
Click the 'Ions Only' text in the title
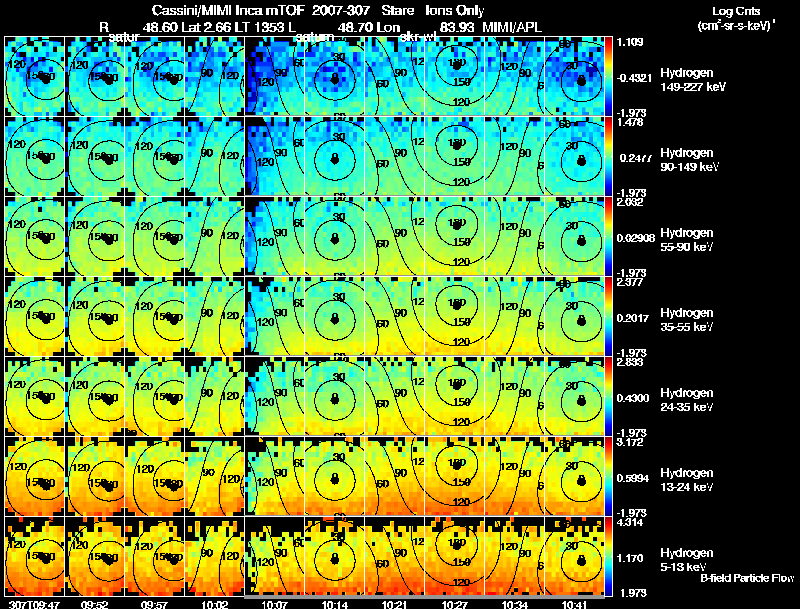tap(455, 11)
